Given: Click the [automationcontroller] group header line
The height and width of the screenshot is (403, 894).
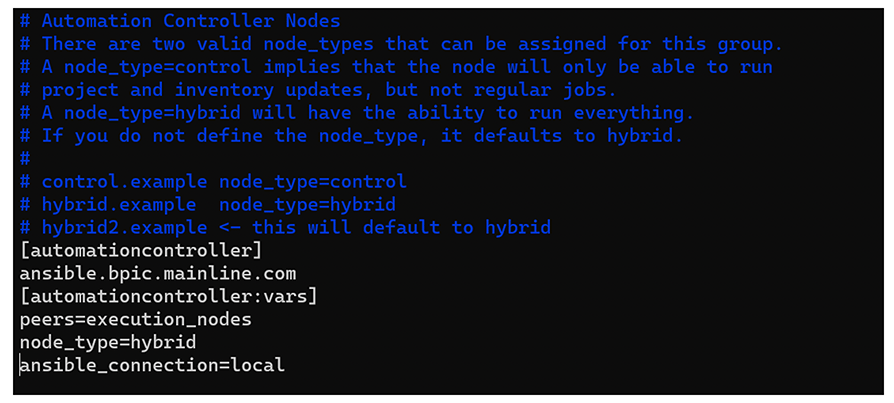Looking at the screenshot, I should [141, 251].
